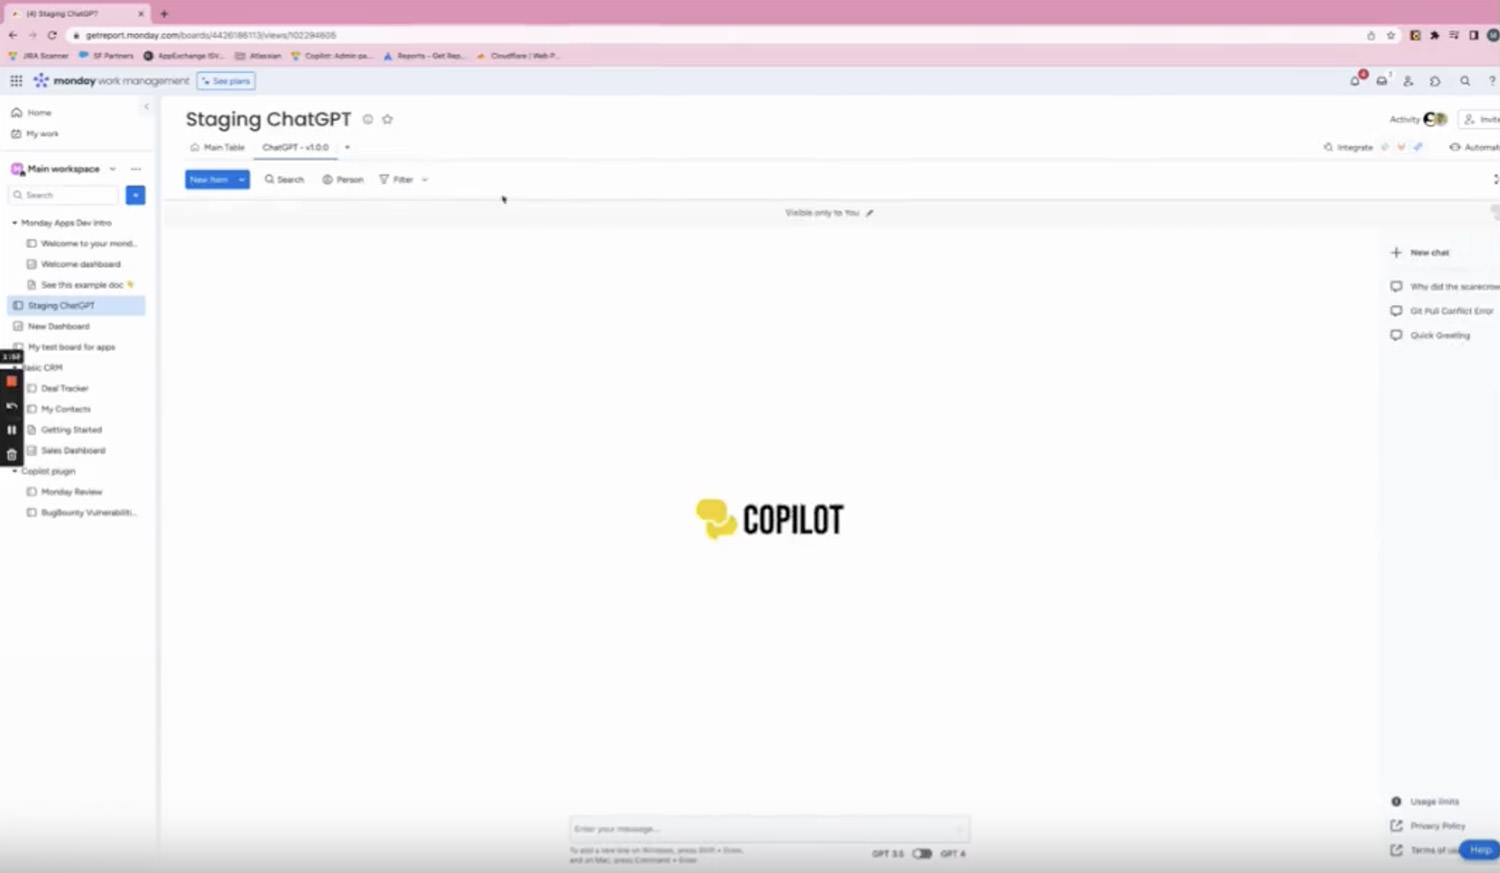The height and width of the screenshot is (873, 1500).
Task: Click the Invite button
Action: point(1480,119)
